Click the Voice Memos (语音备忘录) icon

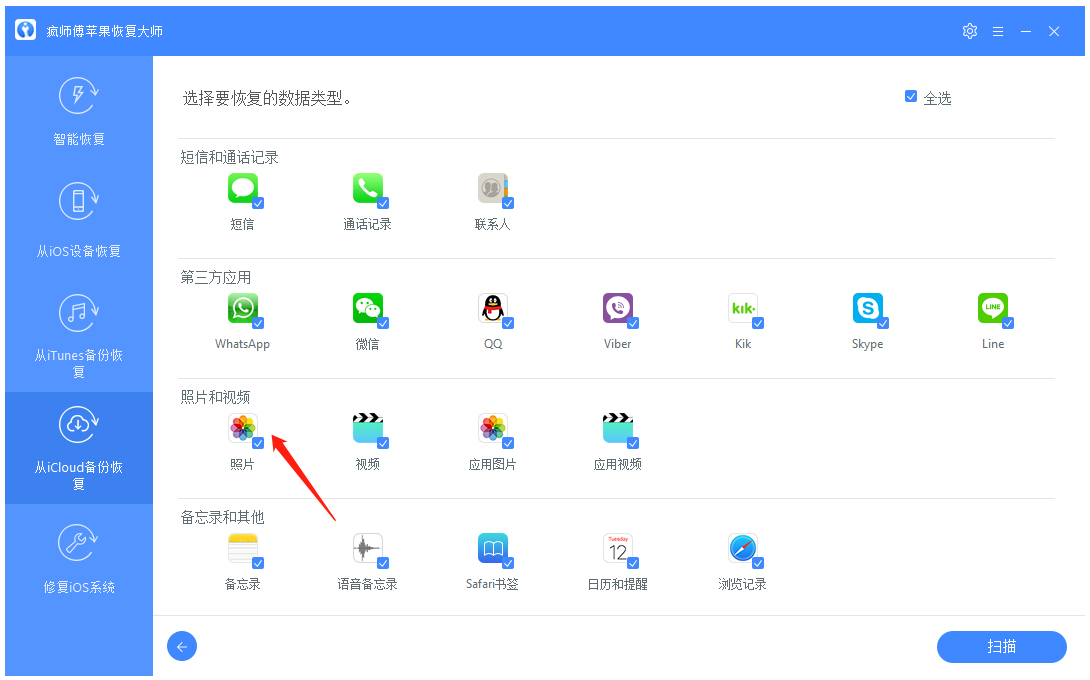368,549
